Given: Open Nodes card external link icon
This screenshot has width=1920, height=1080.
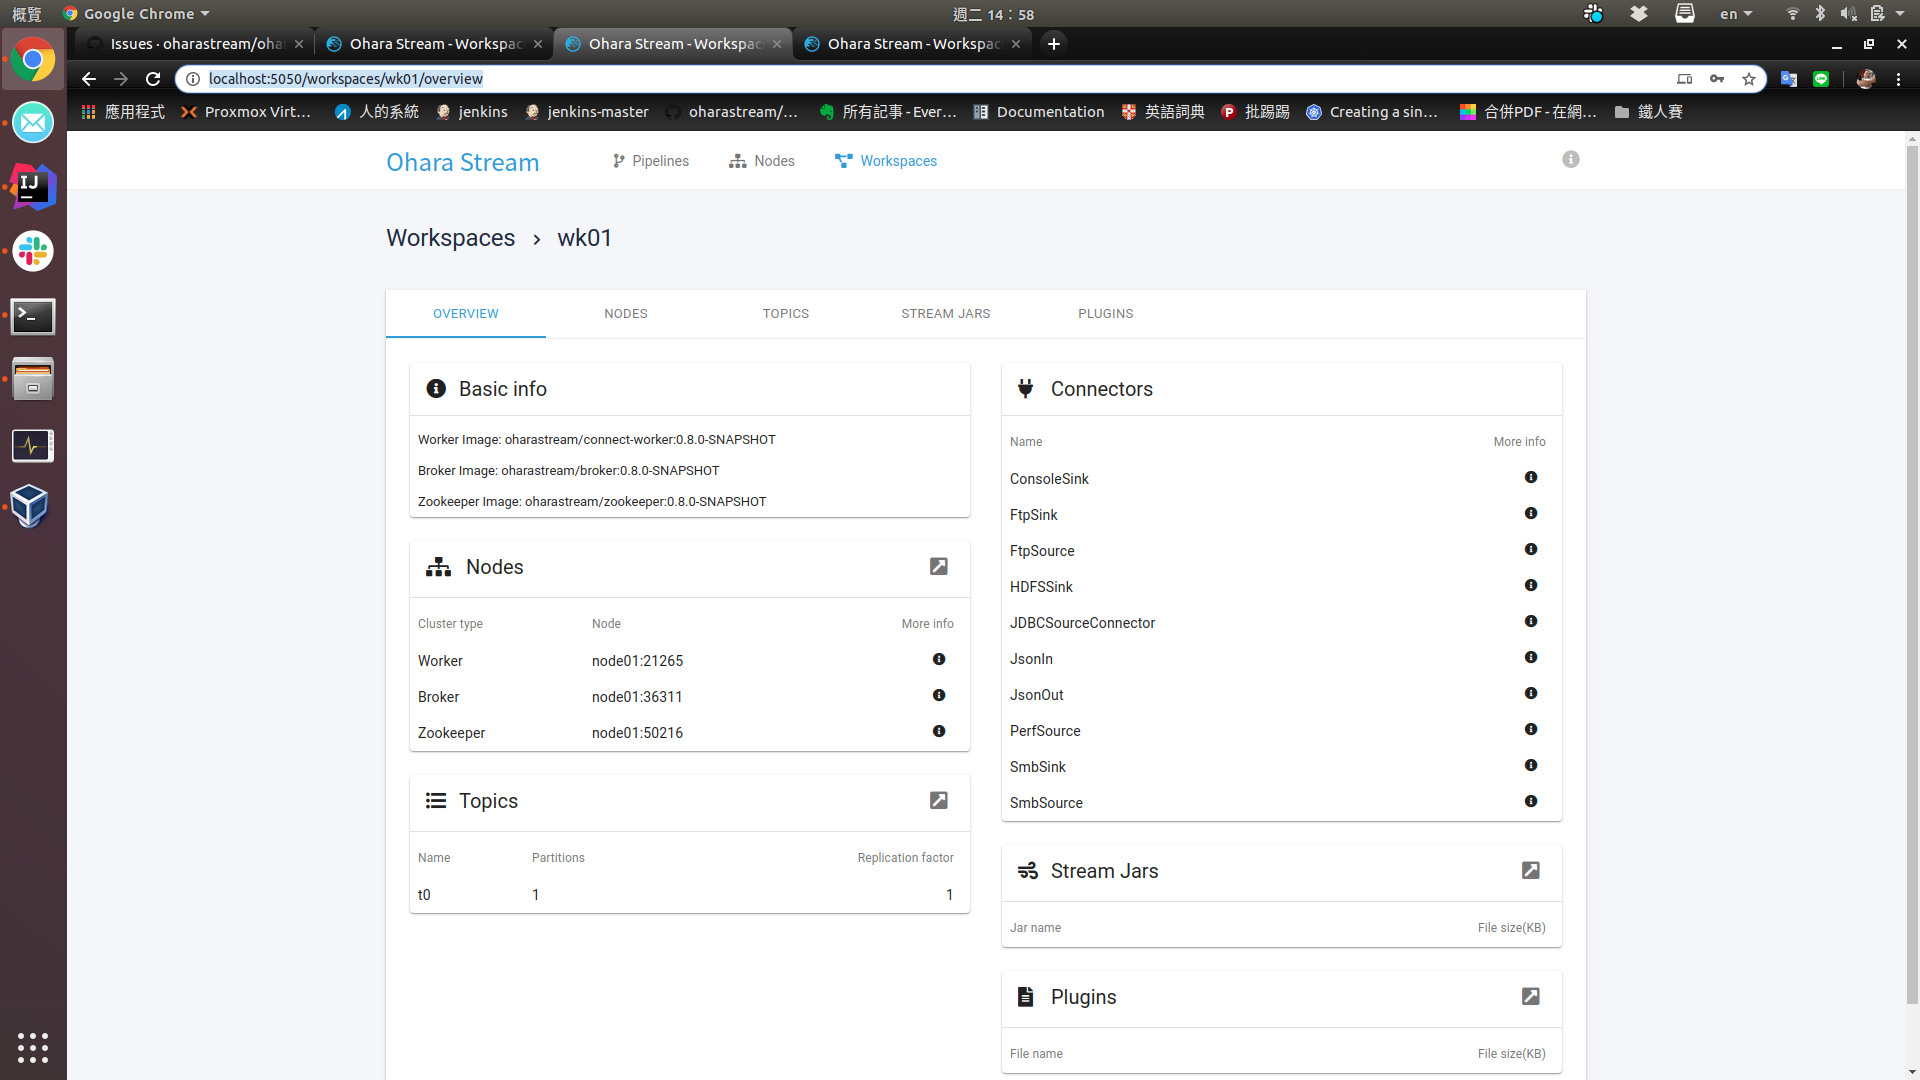Looking at the screenshot, I should tap(938, 567).
